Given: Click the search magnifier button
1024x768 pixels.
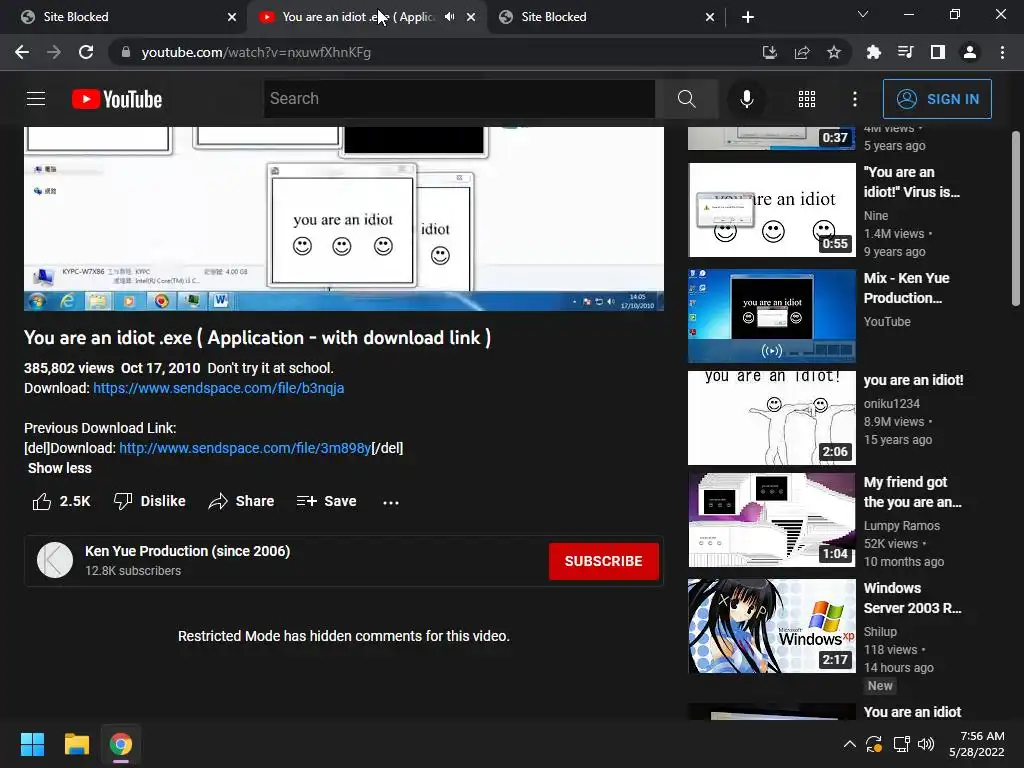Looking at the screenshot, I should tap(686, 99).
